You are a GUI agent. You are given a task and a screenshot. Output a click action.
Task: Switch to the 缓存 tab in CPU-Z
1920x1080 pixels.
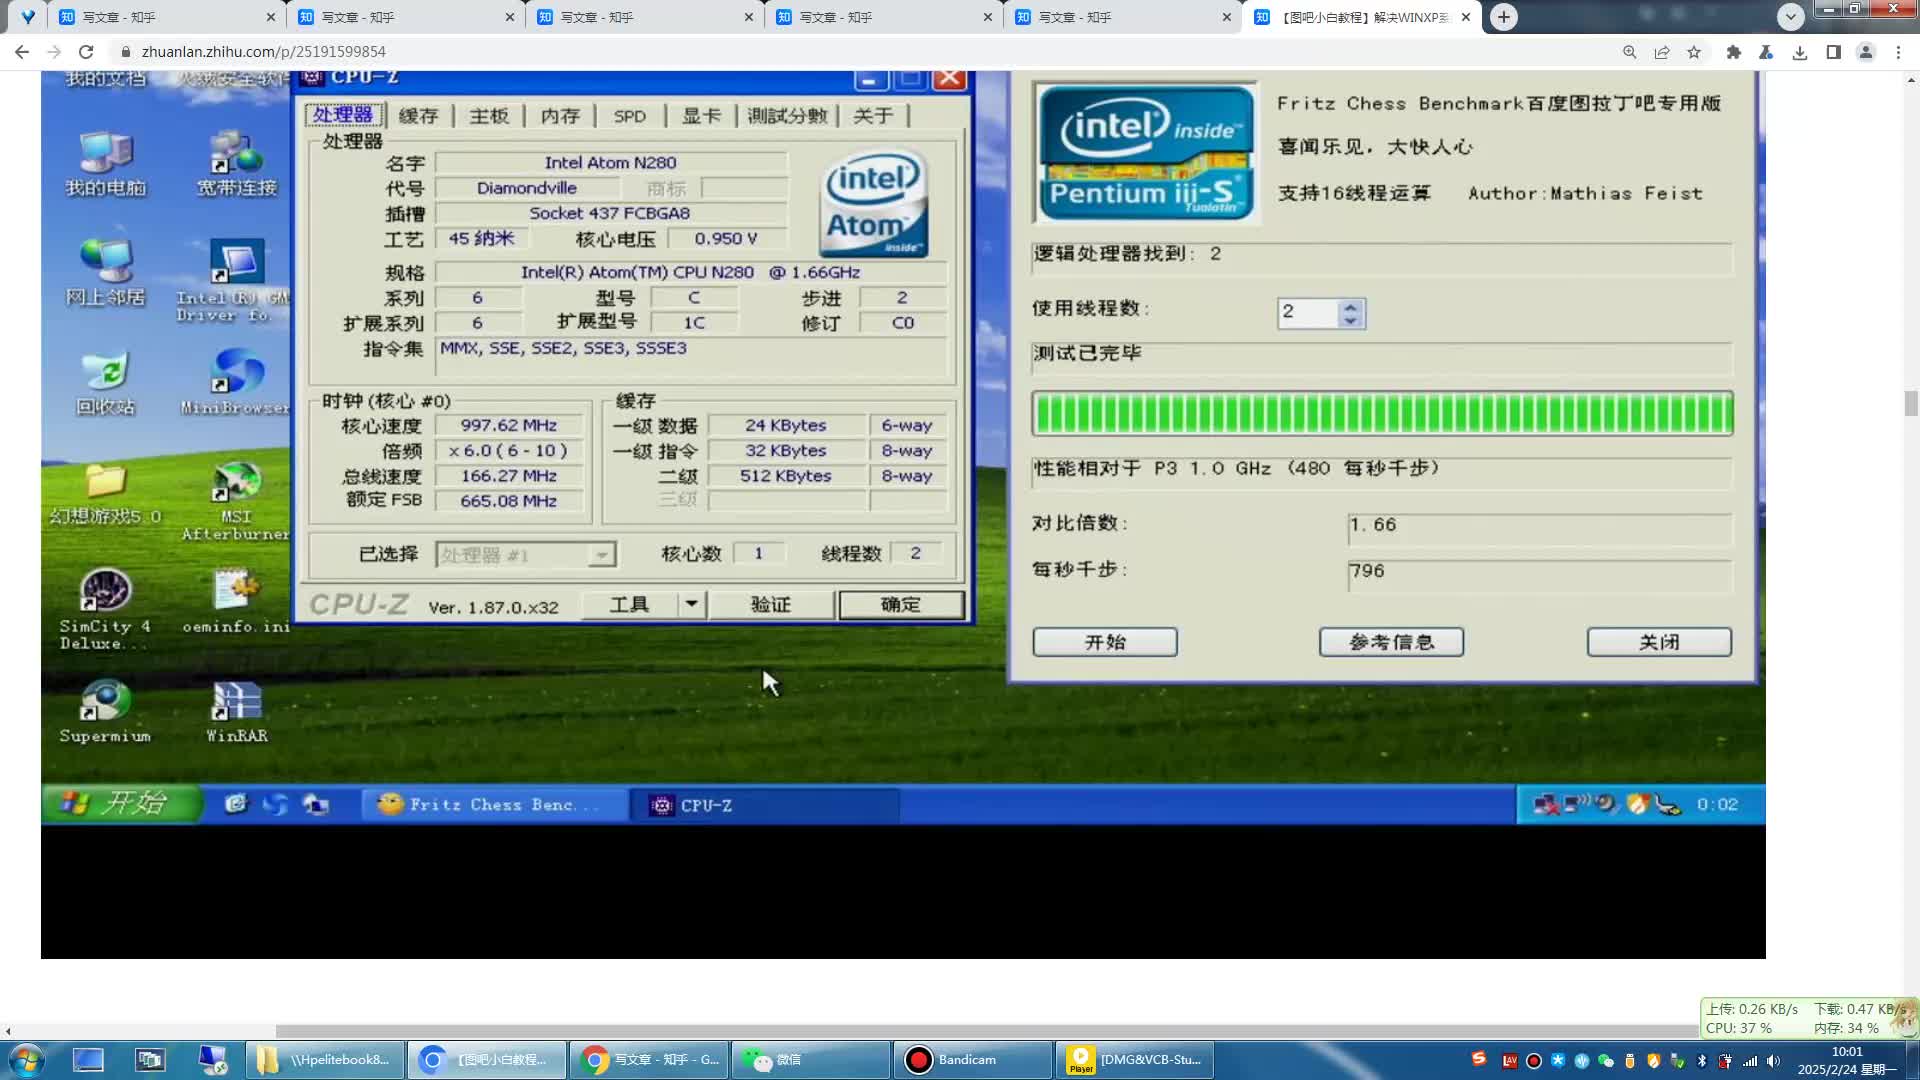click(419, 115)
